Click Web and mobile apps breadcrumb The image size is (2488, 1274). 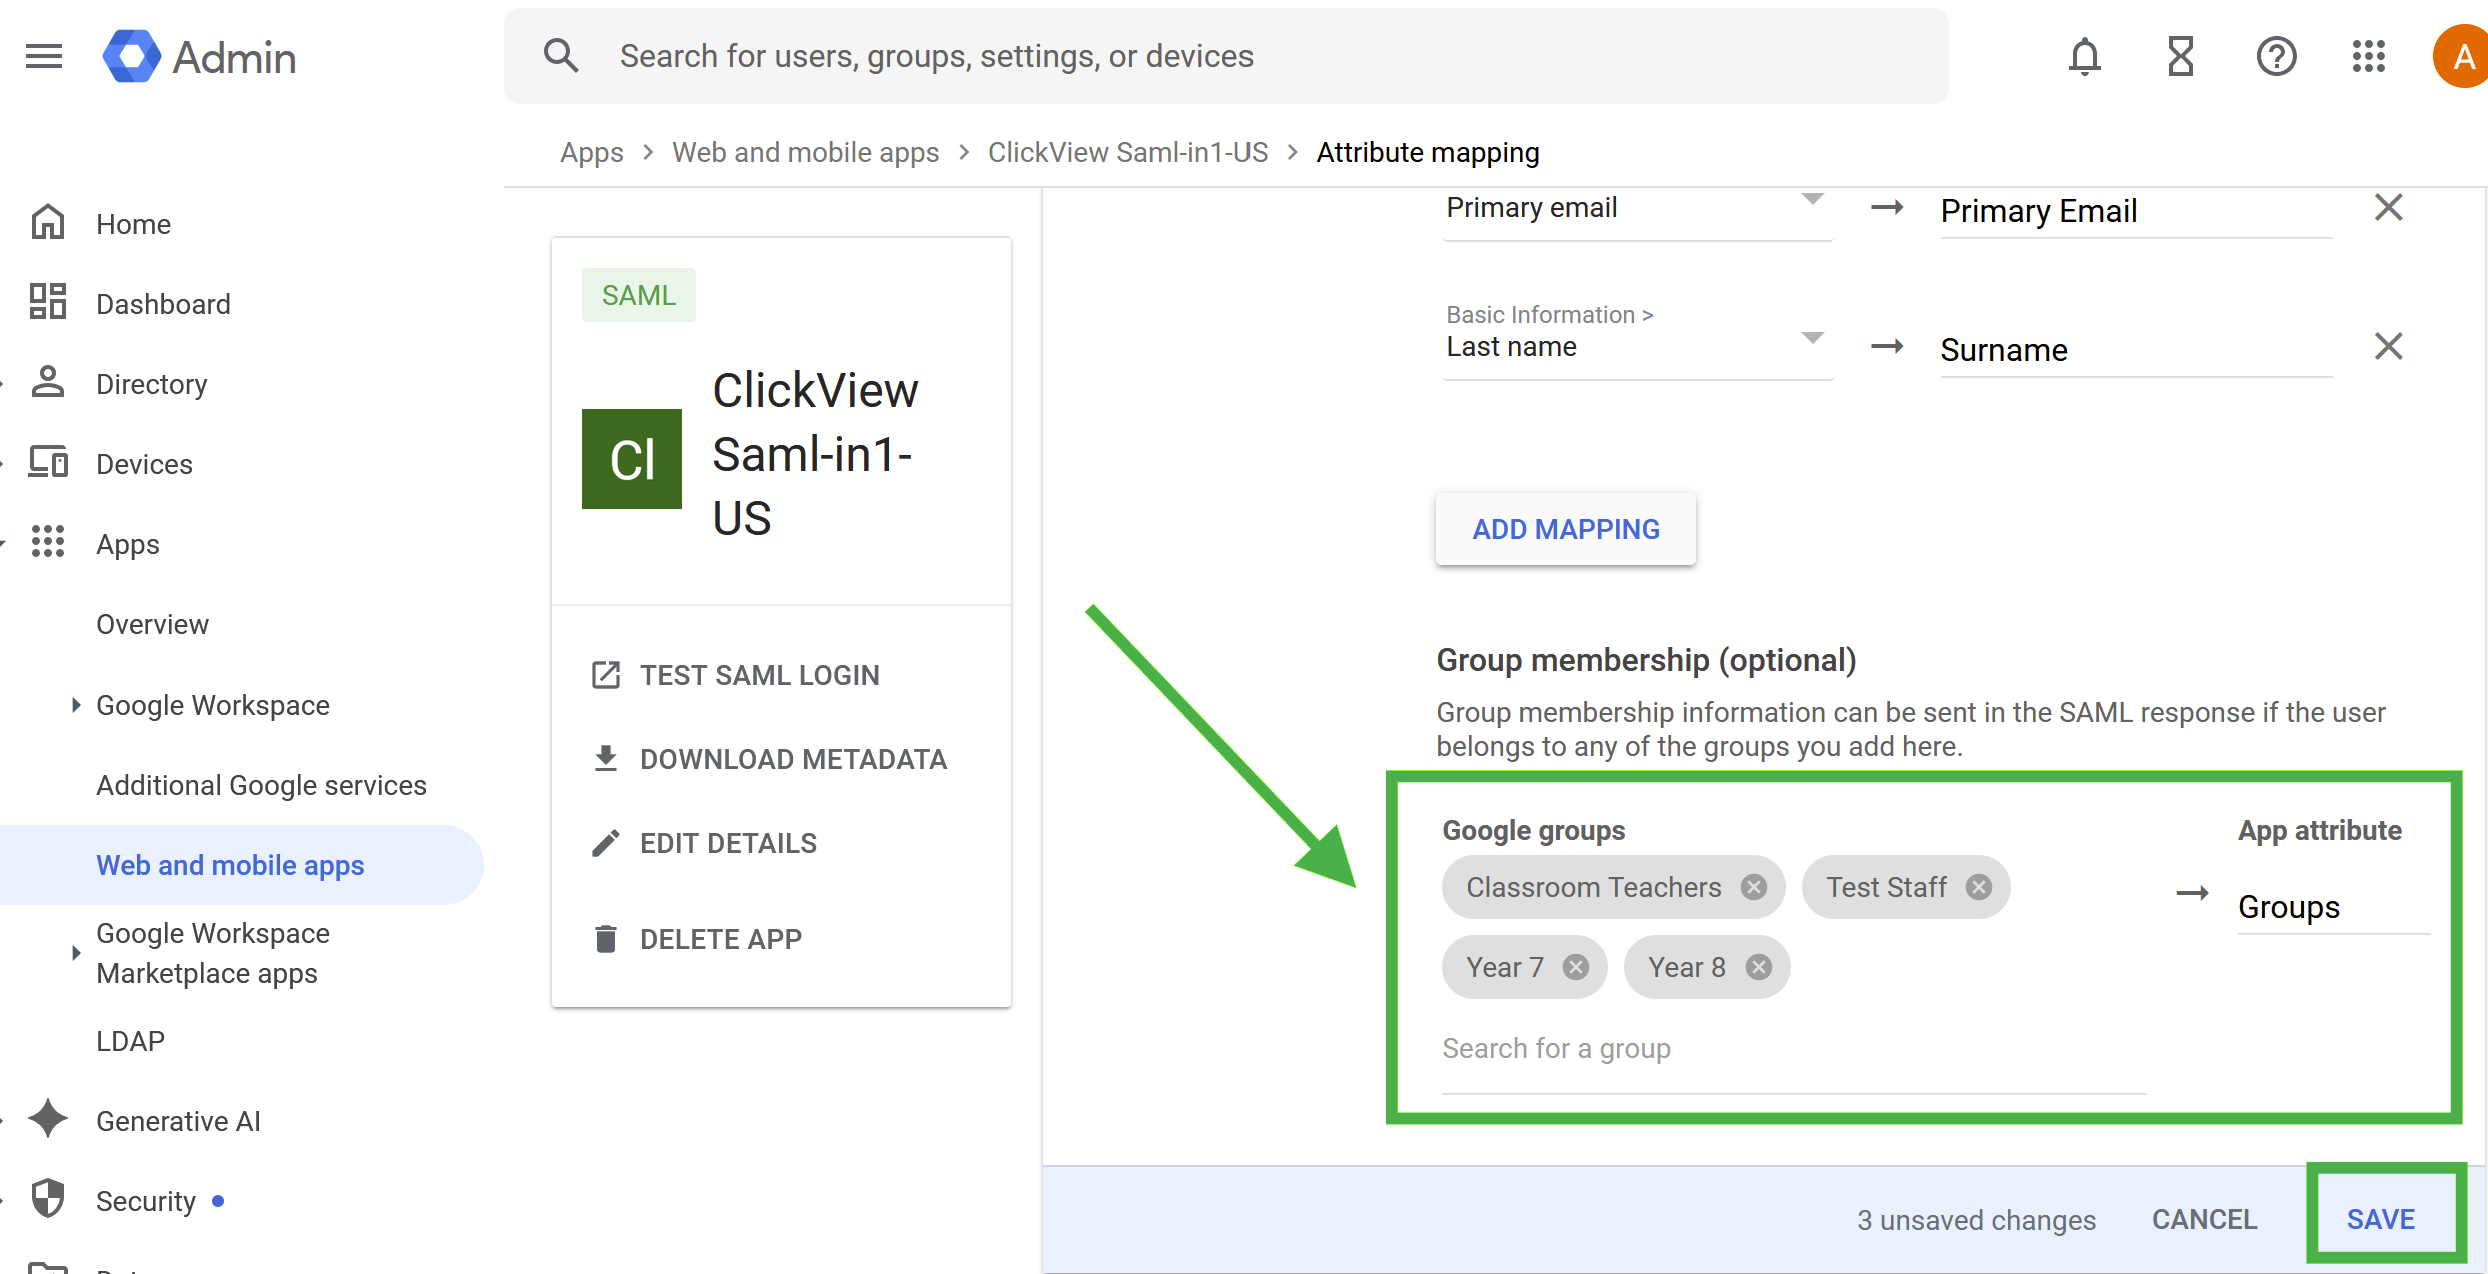805,152
